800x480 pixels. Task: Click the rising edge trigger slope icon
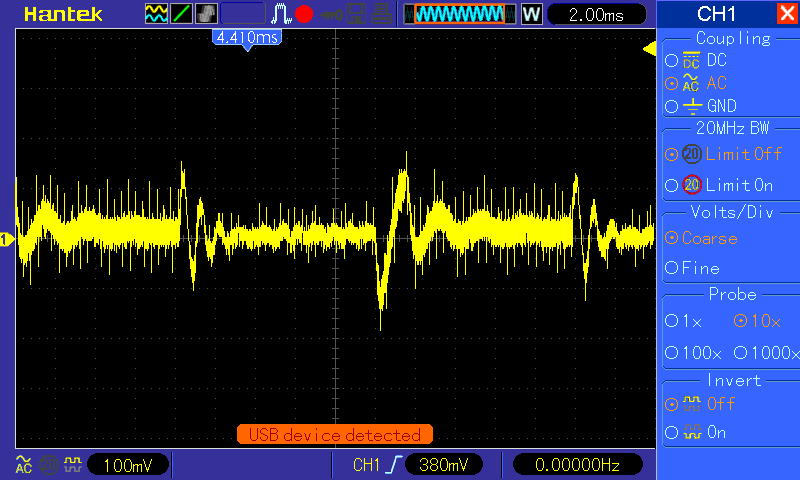coord(394,465)
